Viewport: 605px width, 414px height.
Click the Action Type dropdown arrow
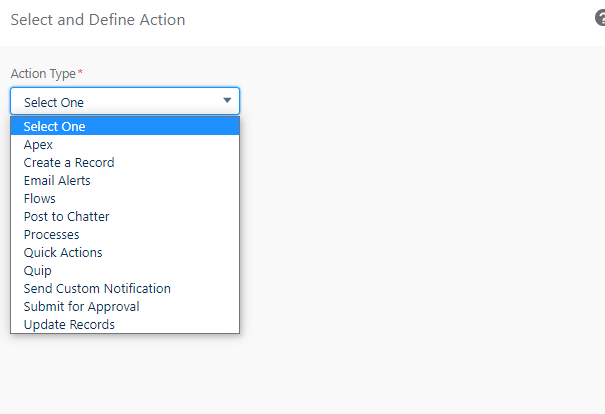click(227, 100)
